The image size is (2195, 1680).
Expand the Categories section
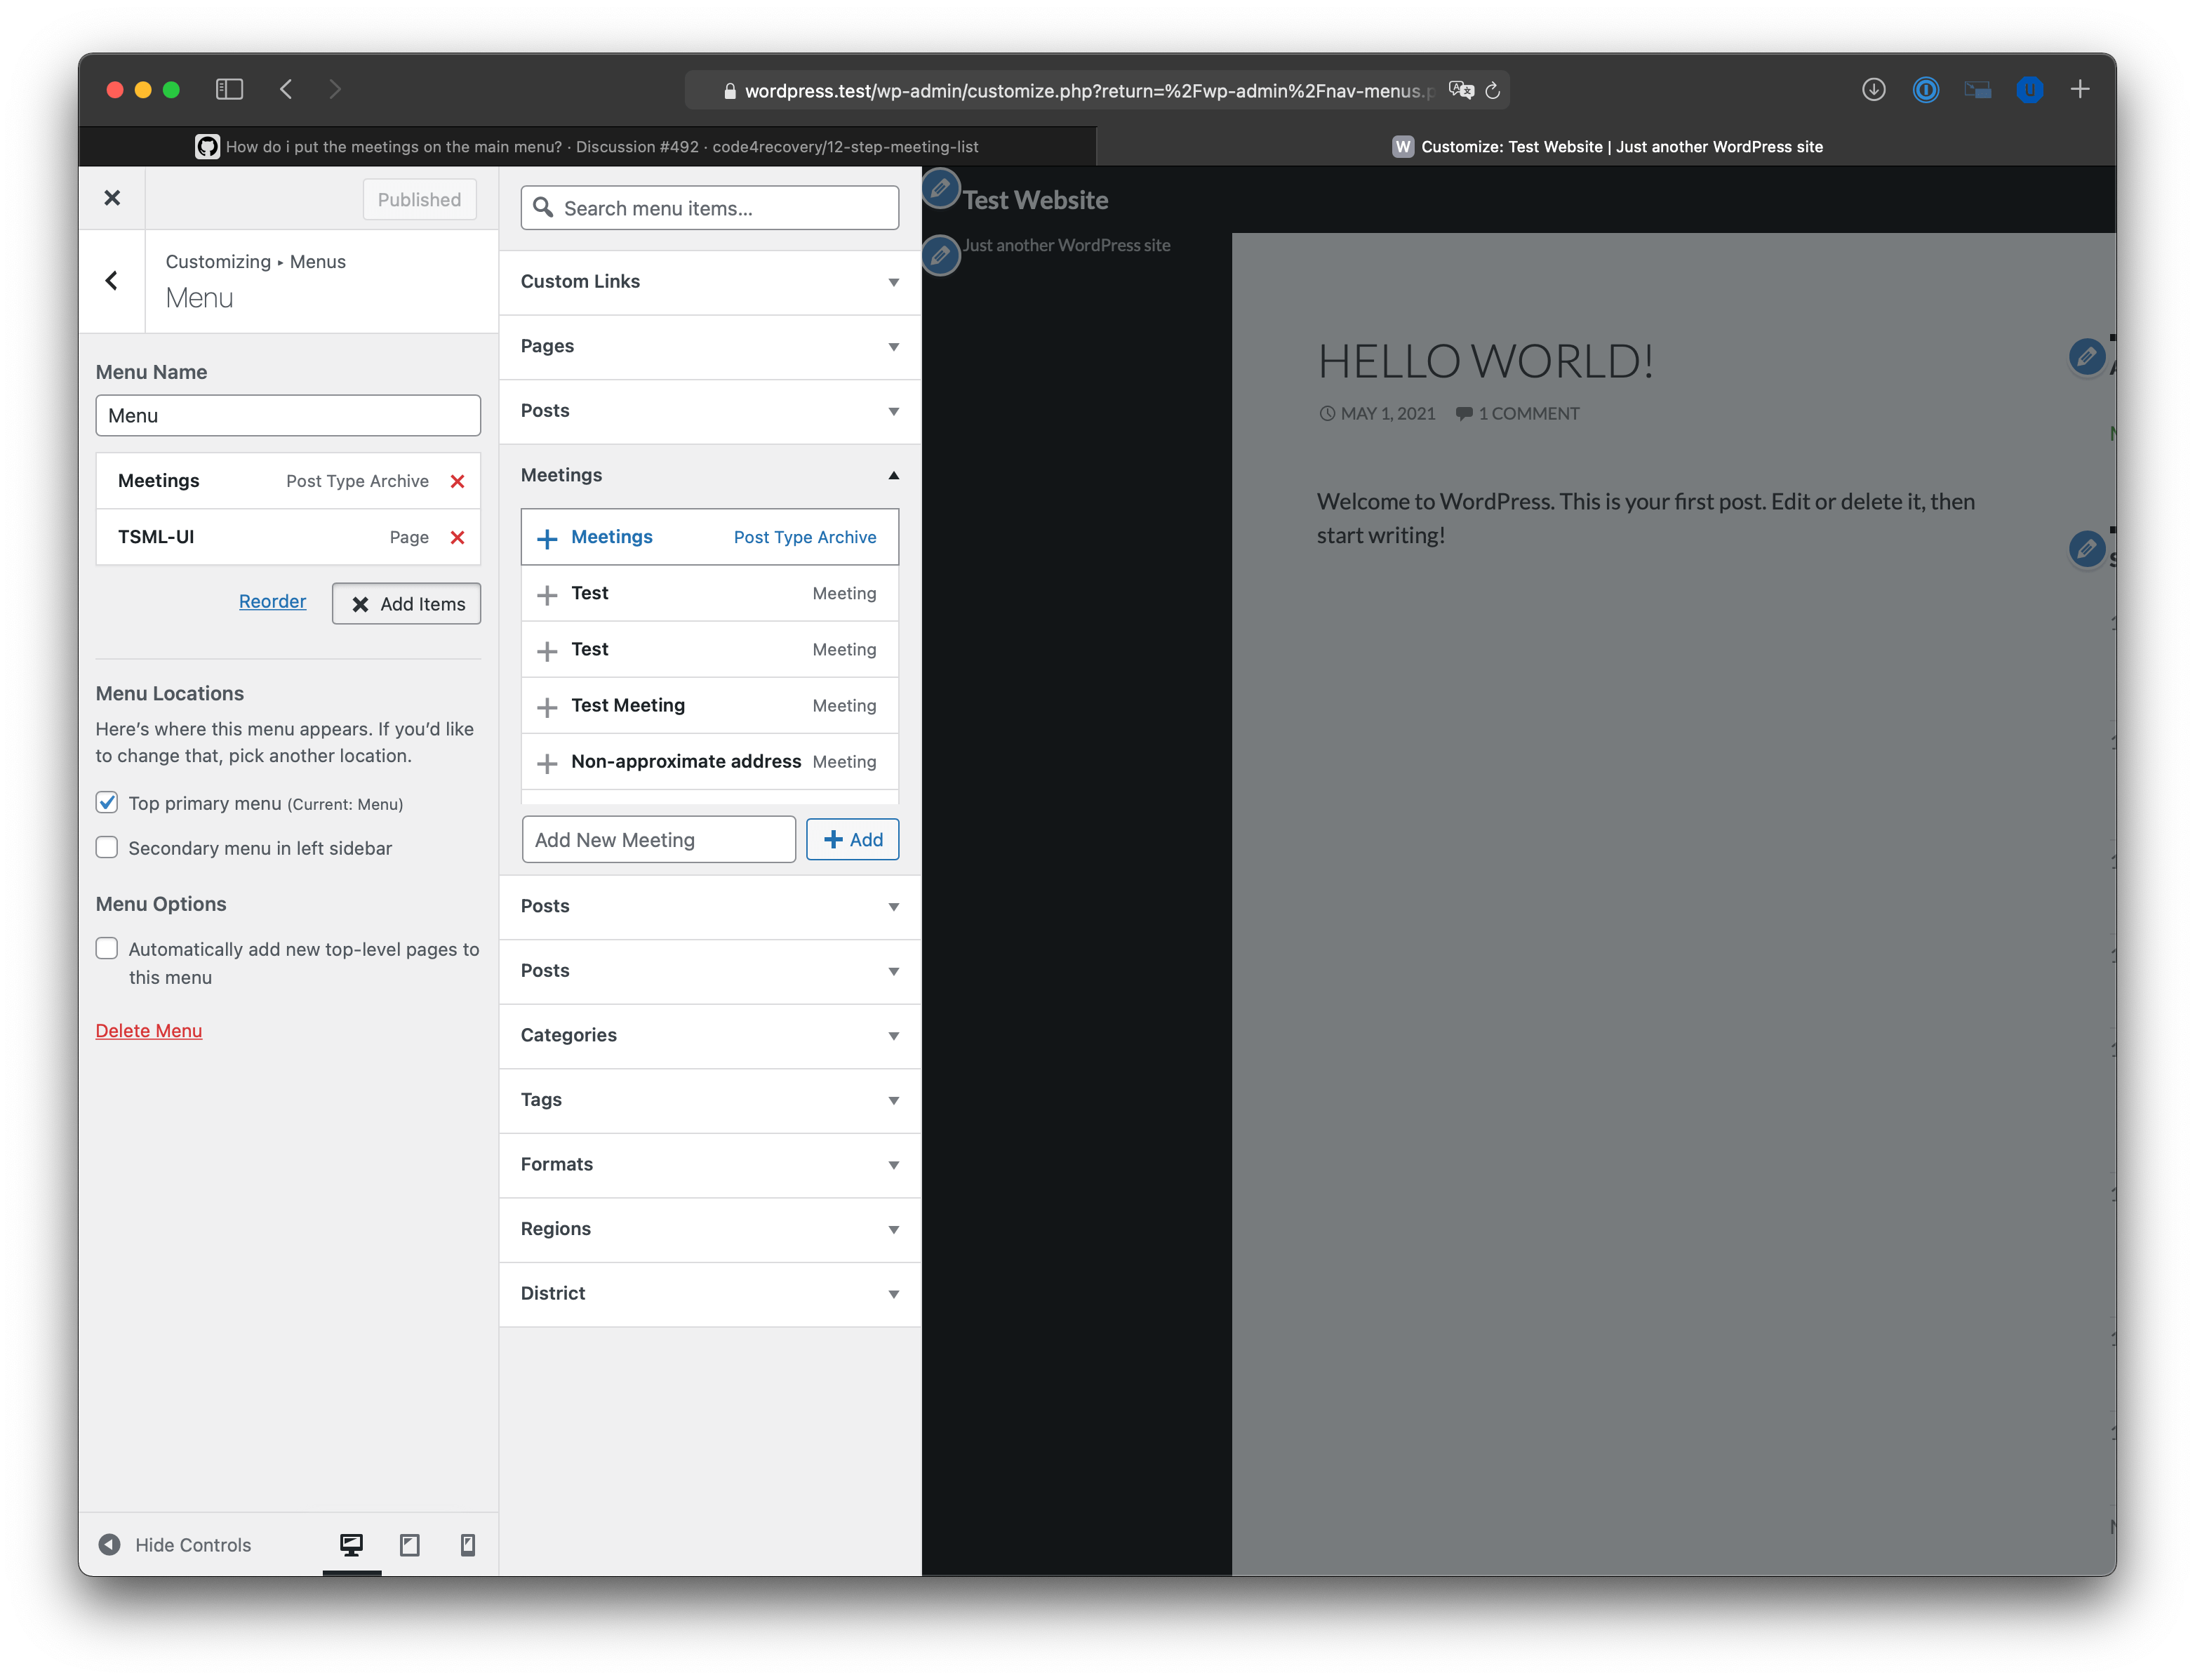coord(709,1035)
